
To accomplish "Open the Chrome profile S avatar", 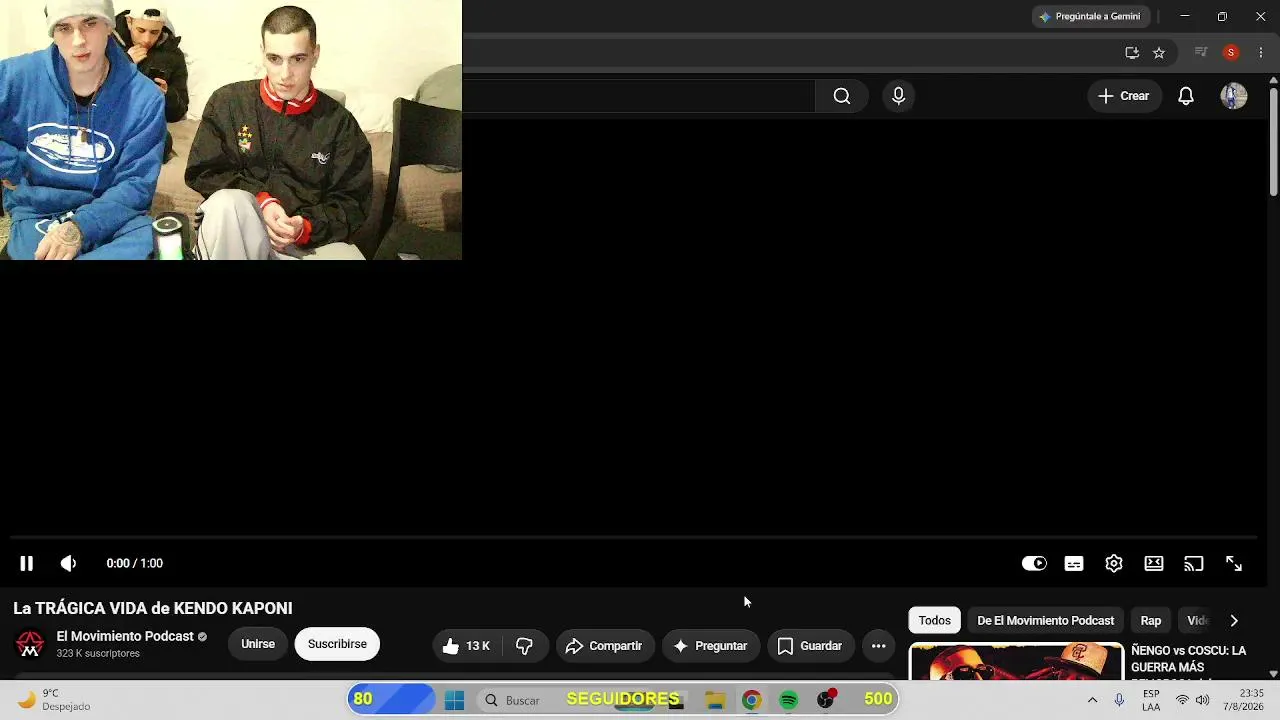I will (x=1231, y=53).
